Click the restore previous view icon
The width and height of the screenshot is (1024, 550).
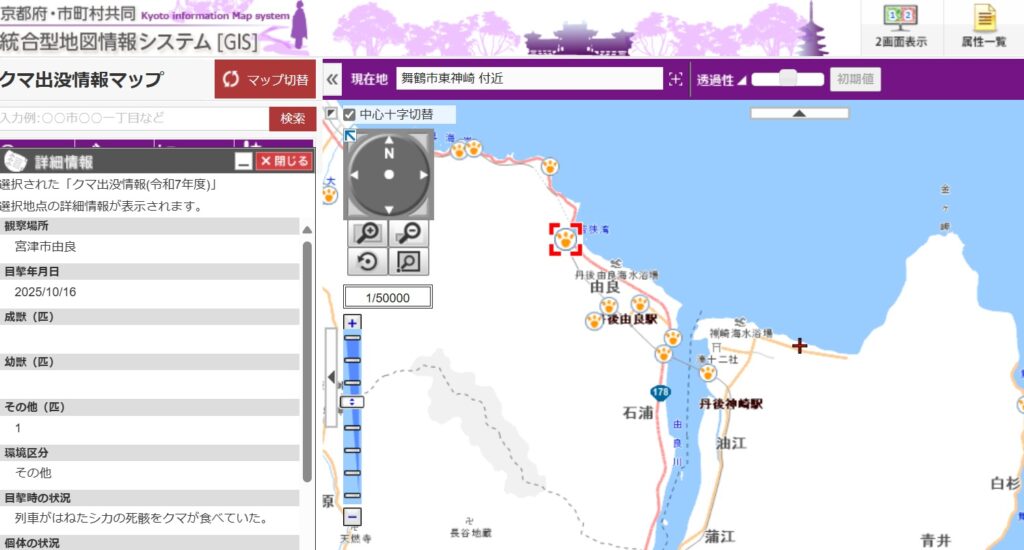[x=368, y=262]
